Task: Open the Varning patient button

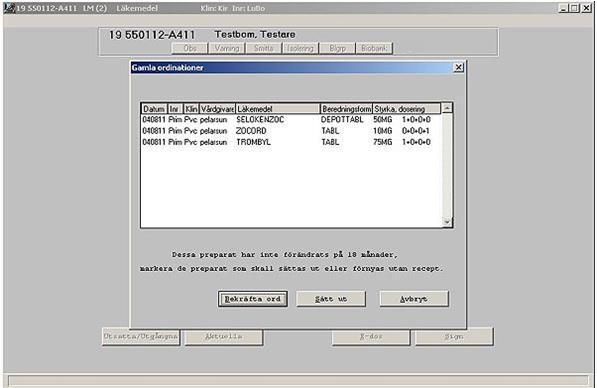Action: point(227,48)
